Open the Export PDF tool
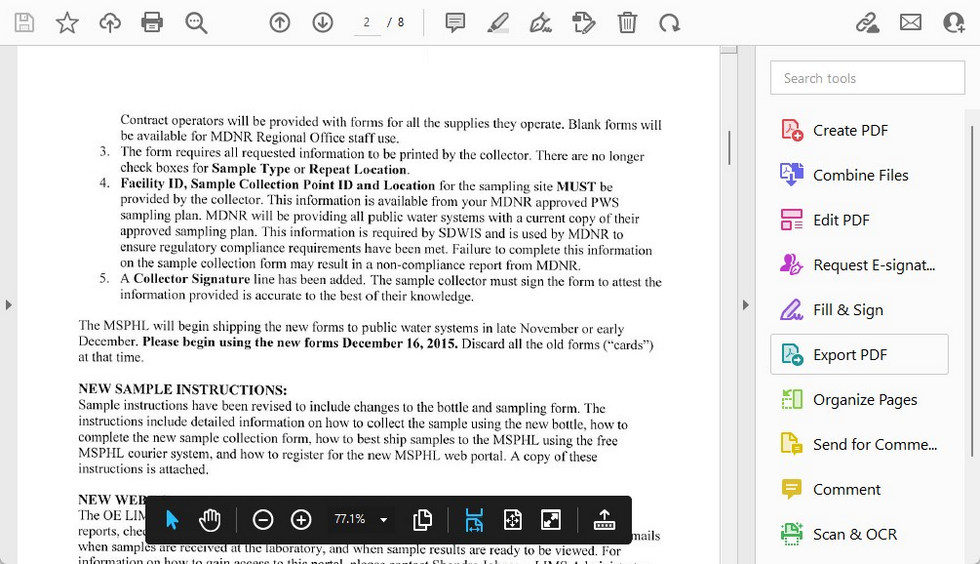 coord(859,355)
